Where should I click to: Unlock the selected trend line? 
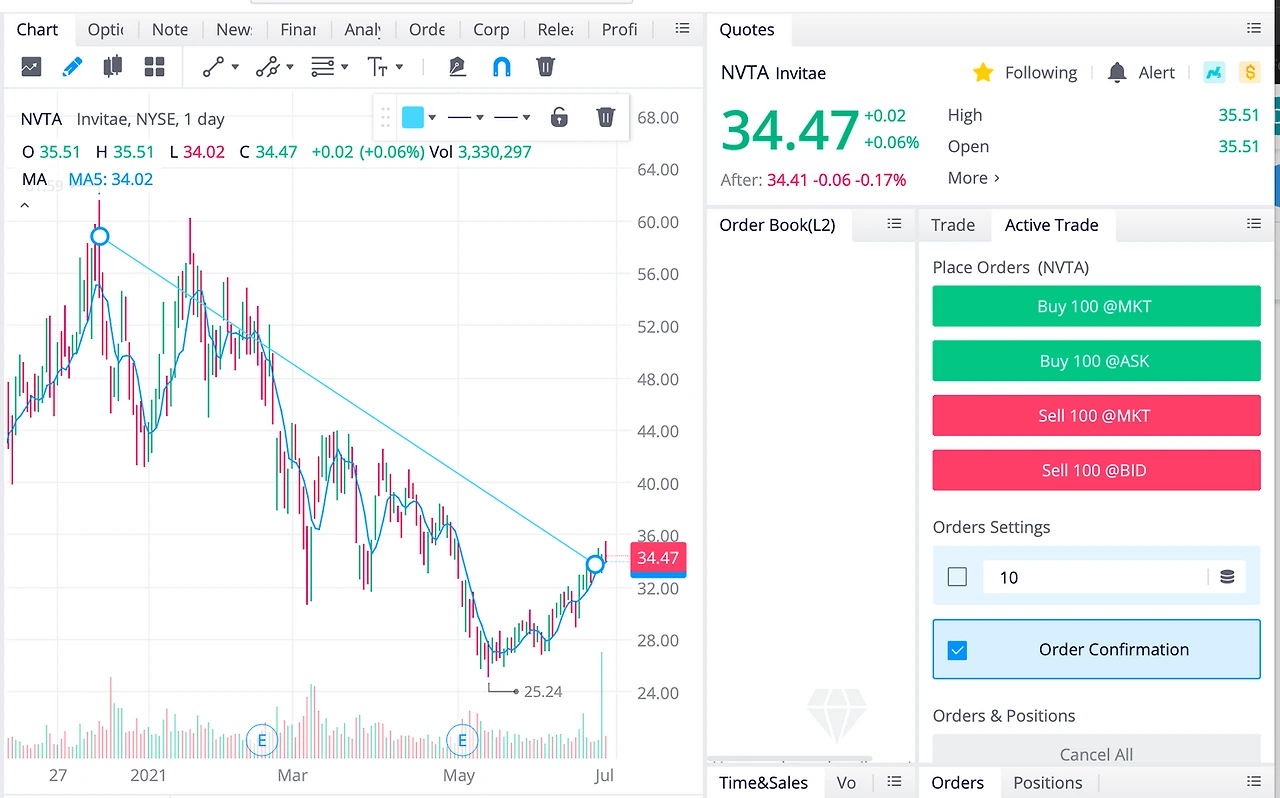559,118
